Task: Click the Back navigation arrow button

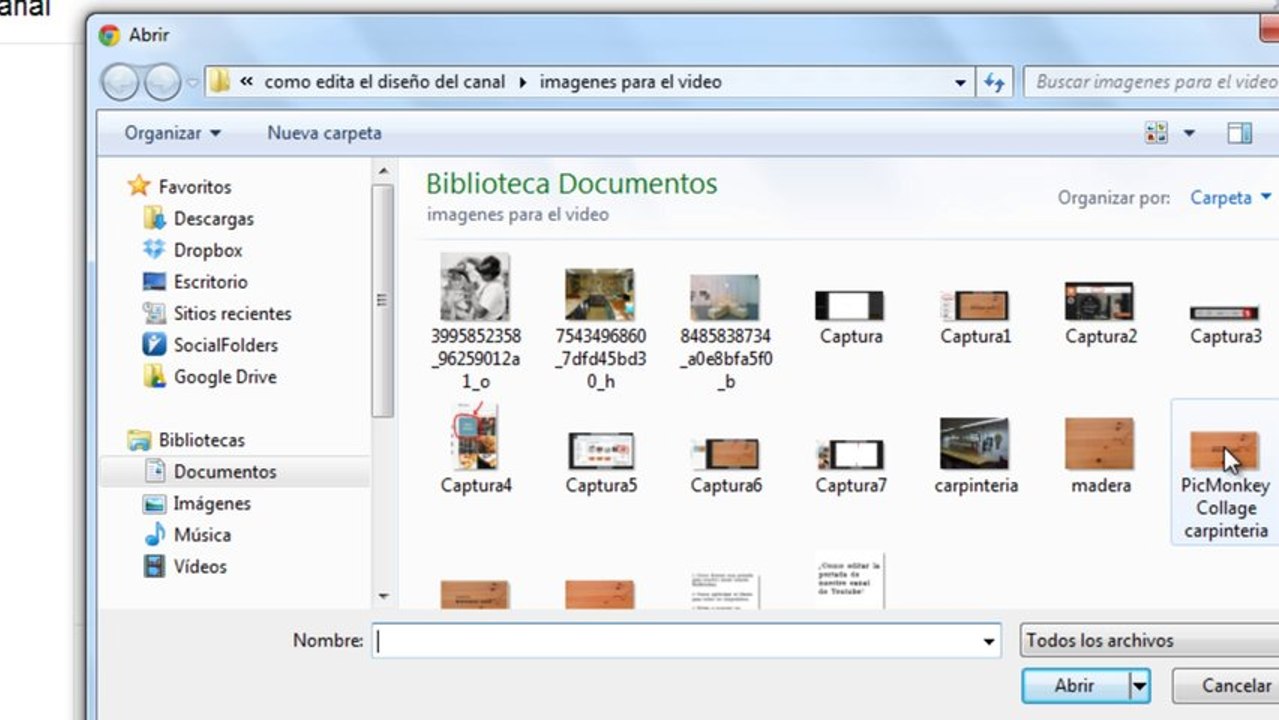Action: 119,82
